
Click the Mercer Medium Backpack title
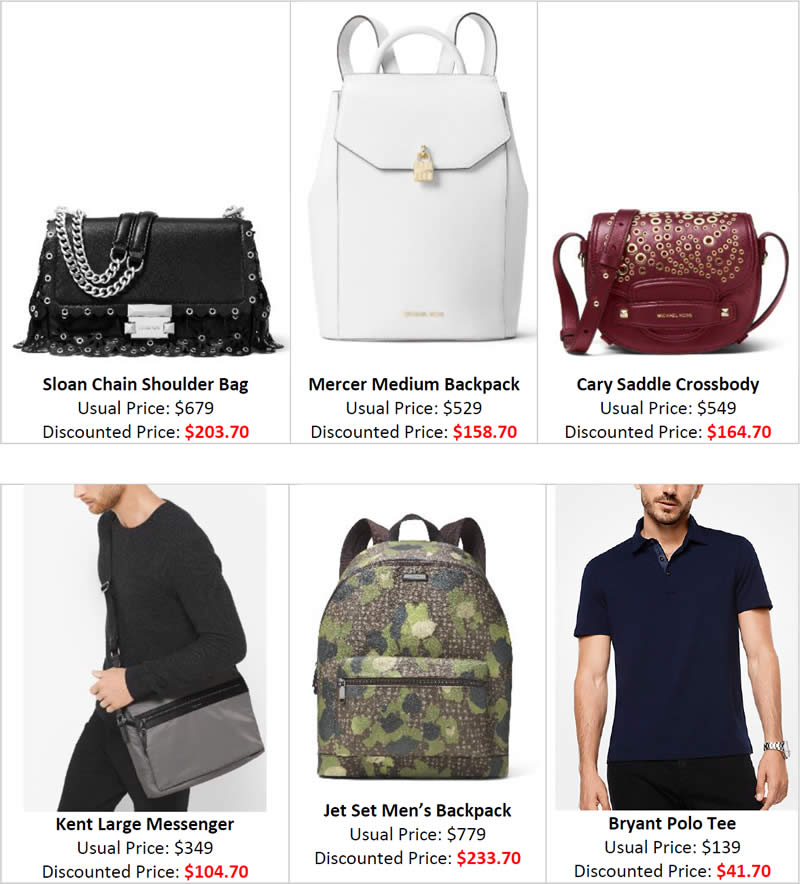(x=414, y=384)
